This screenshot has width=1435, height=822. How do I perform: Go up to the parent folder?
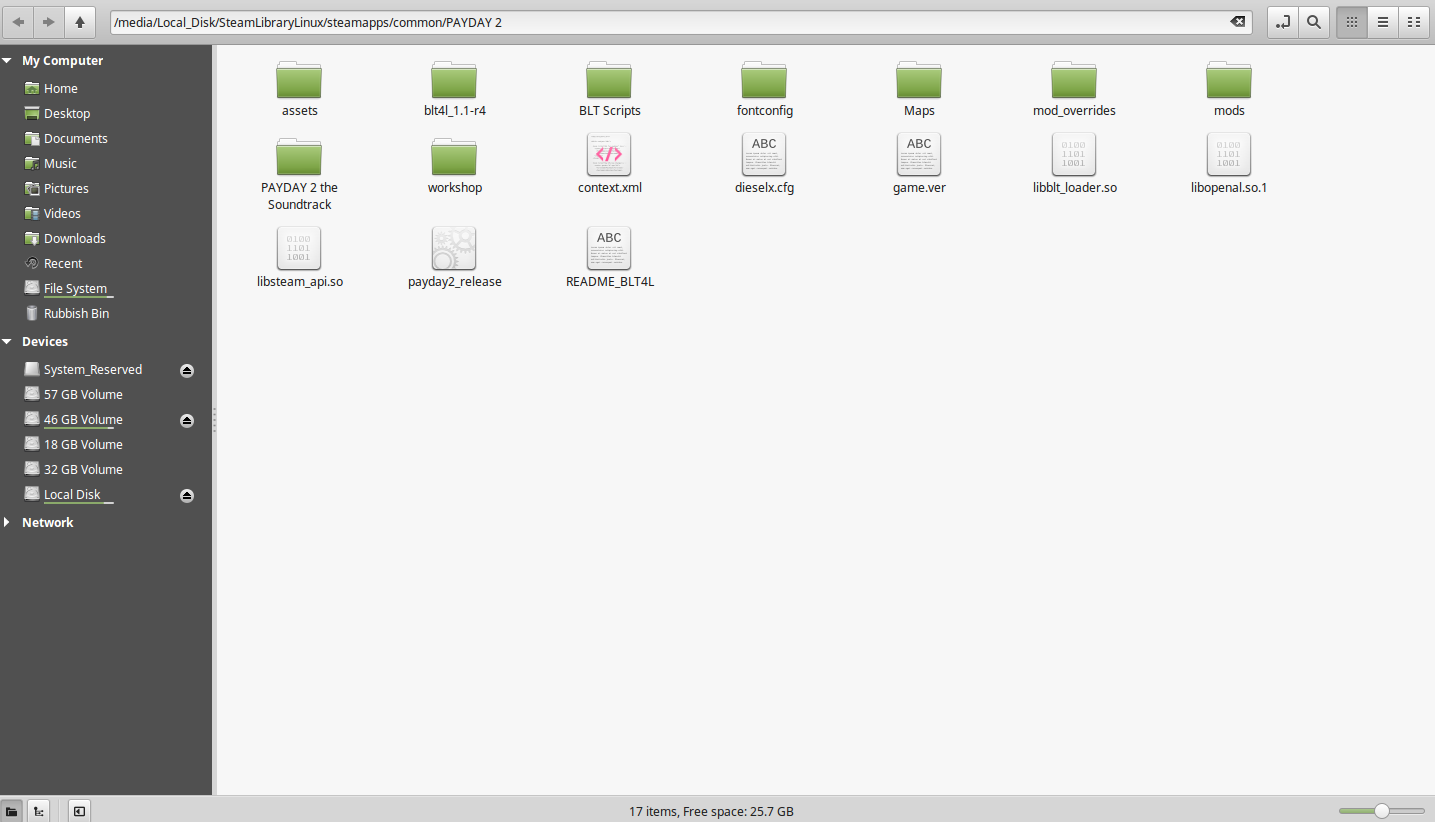point(80,21)
